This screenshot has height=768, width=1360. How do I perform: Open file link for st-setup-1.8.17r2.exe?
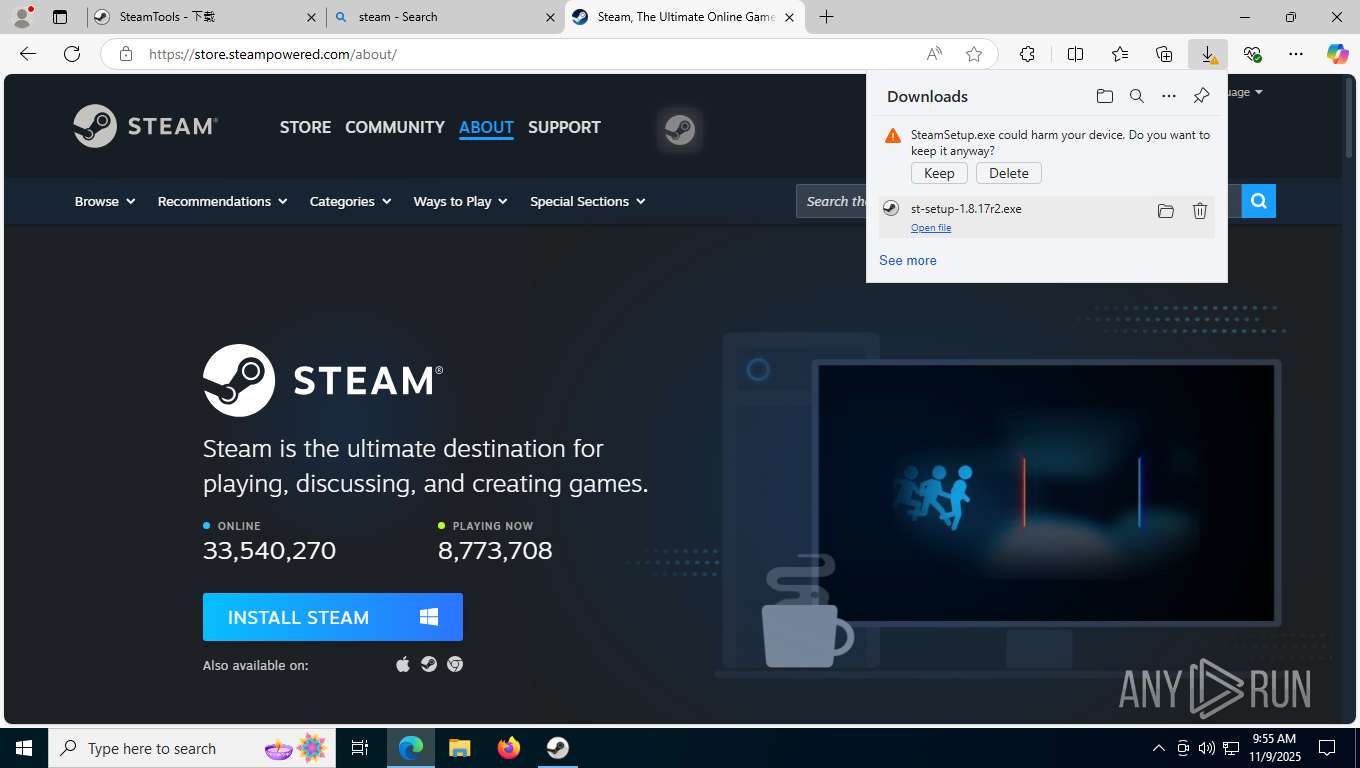(x=931, y=228)
